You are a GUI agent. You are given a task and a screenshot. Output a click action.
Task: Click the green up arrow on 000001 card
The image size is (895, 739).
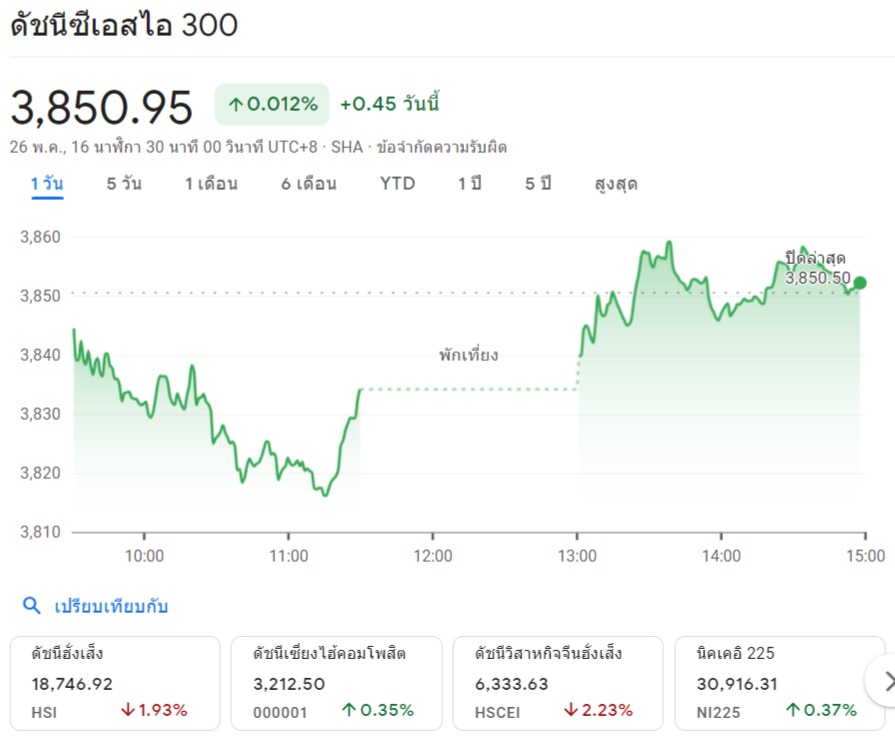349,711
